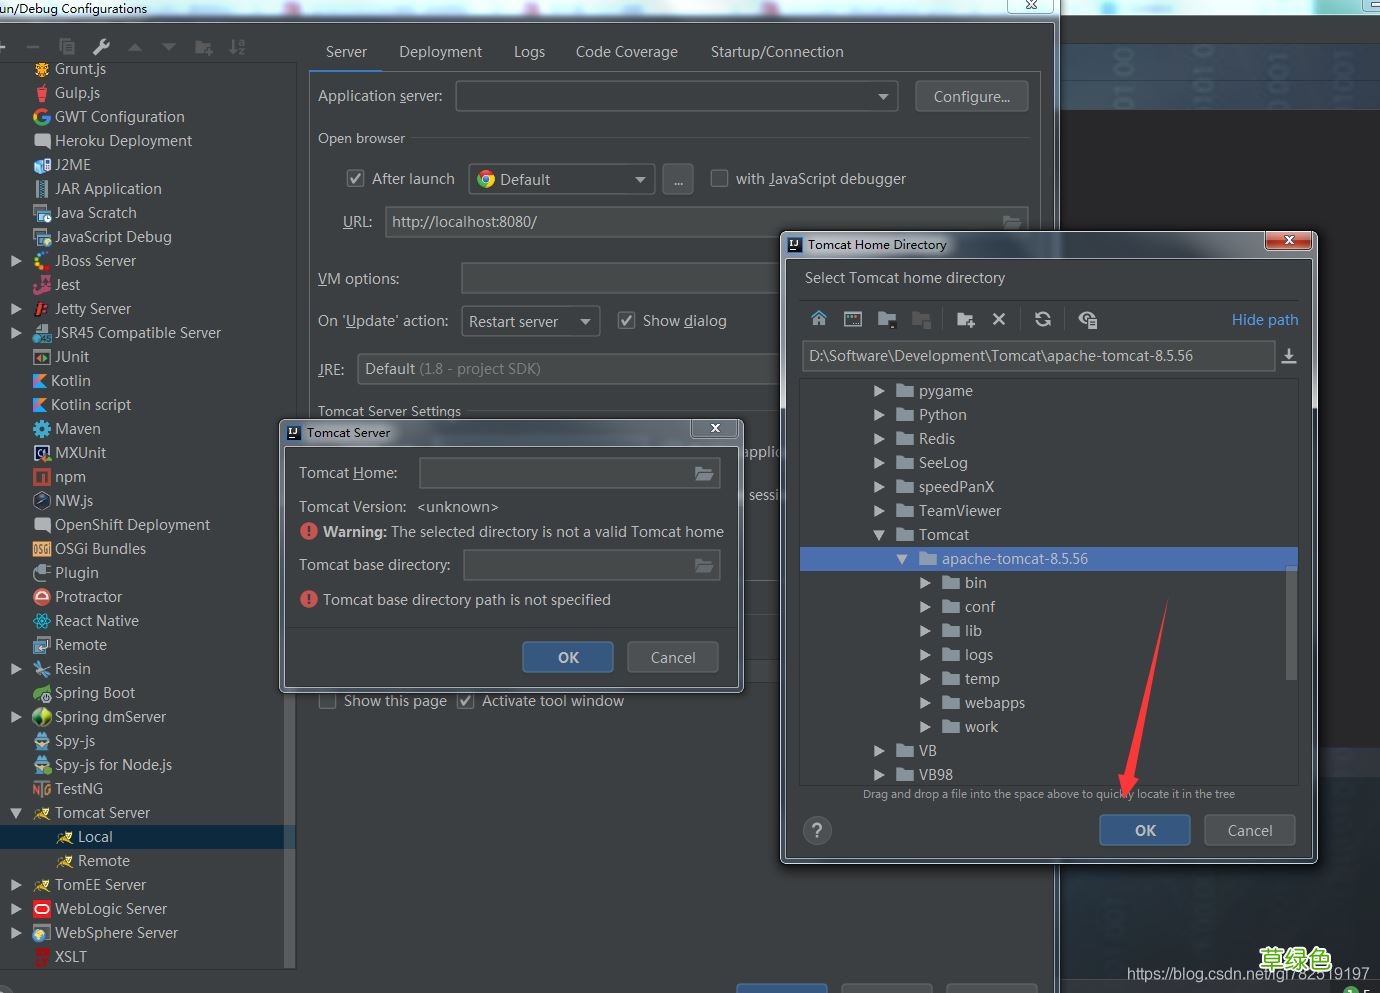
Task: Click the wrench Edit Defaults icon
Action: point(101,47)
